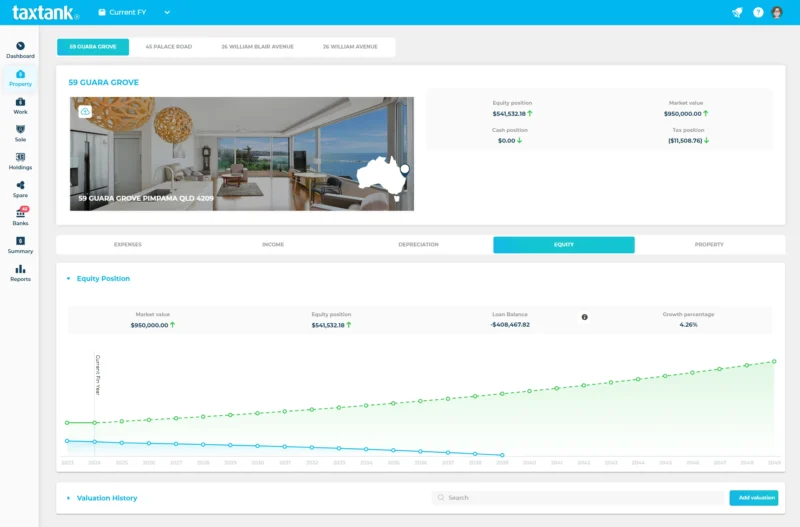
Task: Click the Loan Balance -$408,467.82 value
Action: [510, 324]
